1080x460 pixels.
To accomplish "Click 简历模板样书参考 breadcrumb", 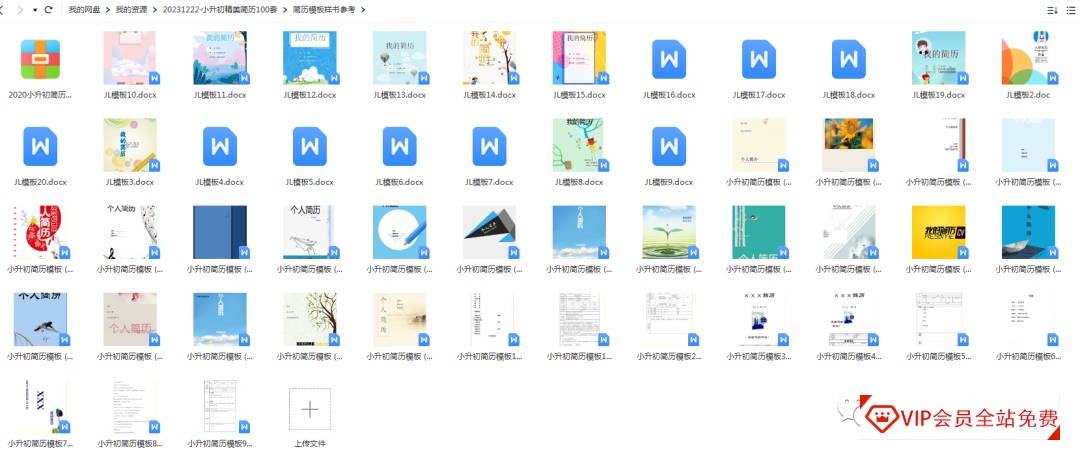I will [324, 10].
